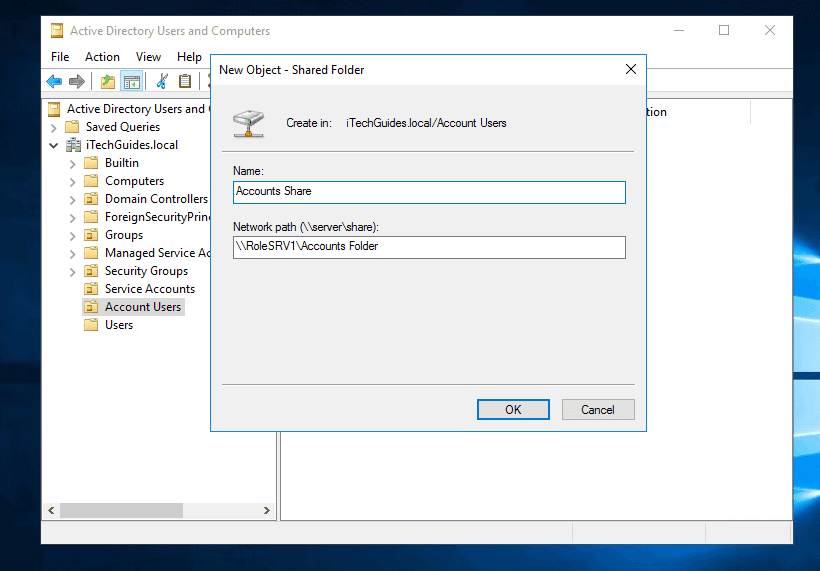
Task: Toggle the Show/Hide Console Tree icon
Action: click(x=131, y=81)
